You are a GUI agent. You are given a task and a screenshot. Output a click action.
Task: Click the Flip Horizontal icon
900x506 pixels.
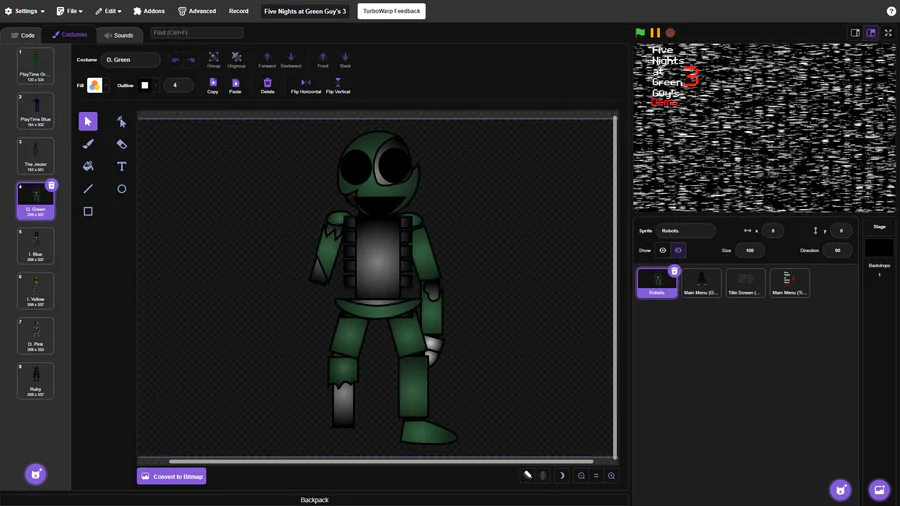[305, 83]
